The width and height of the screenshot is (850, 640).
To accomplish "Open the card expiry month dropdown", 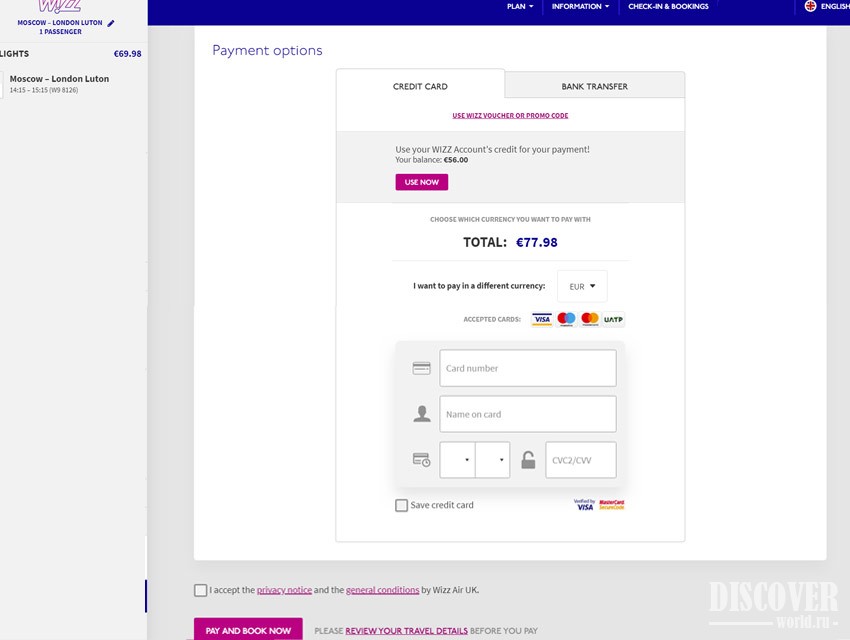I will pyautogui.click(x=457, y=460).
